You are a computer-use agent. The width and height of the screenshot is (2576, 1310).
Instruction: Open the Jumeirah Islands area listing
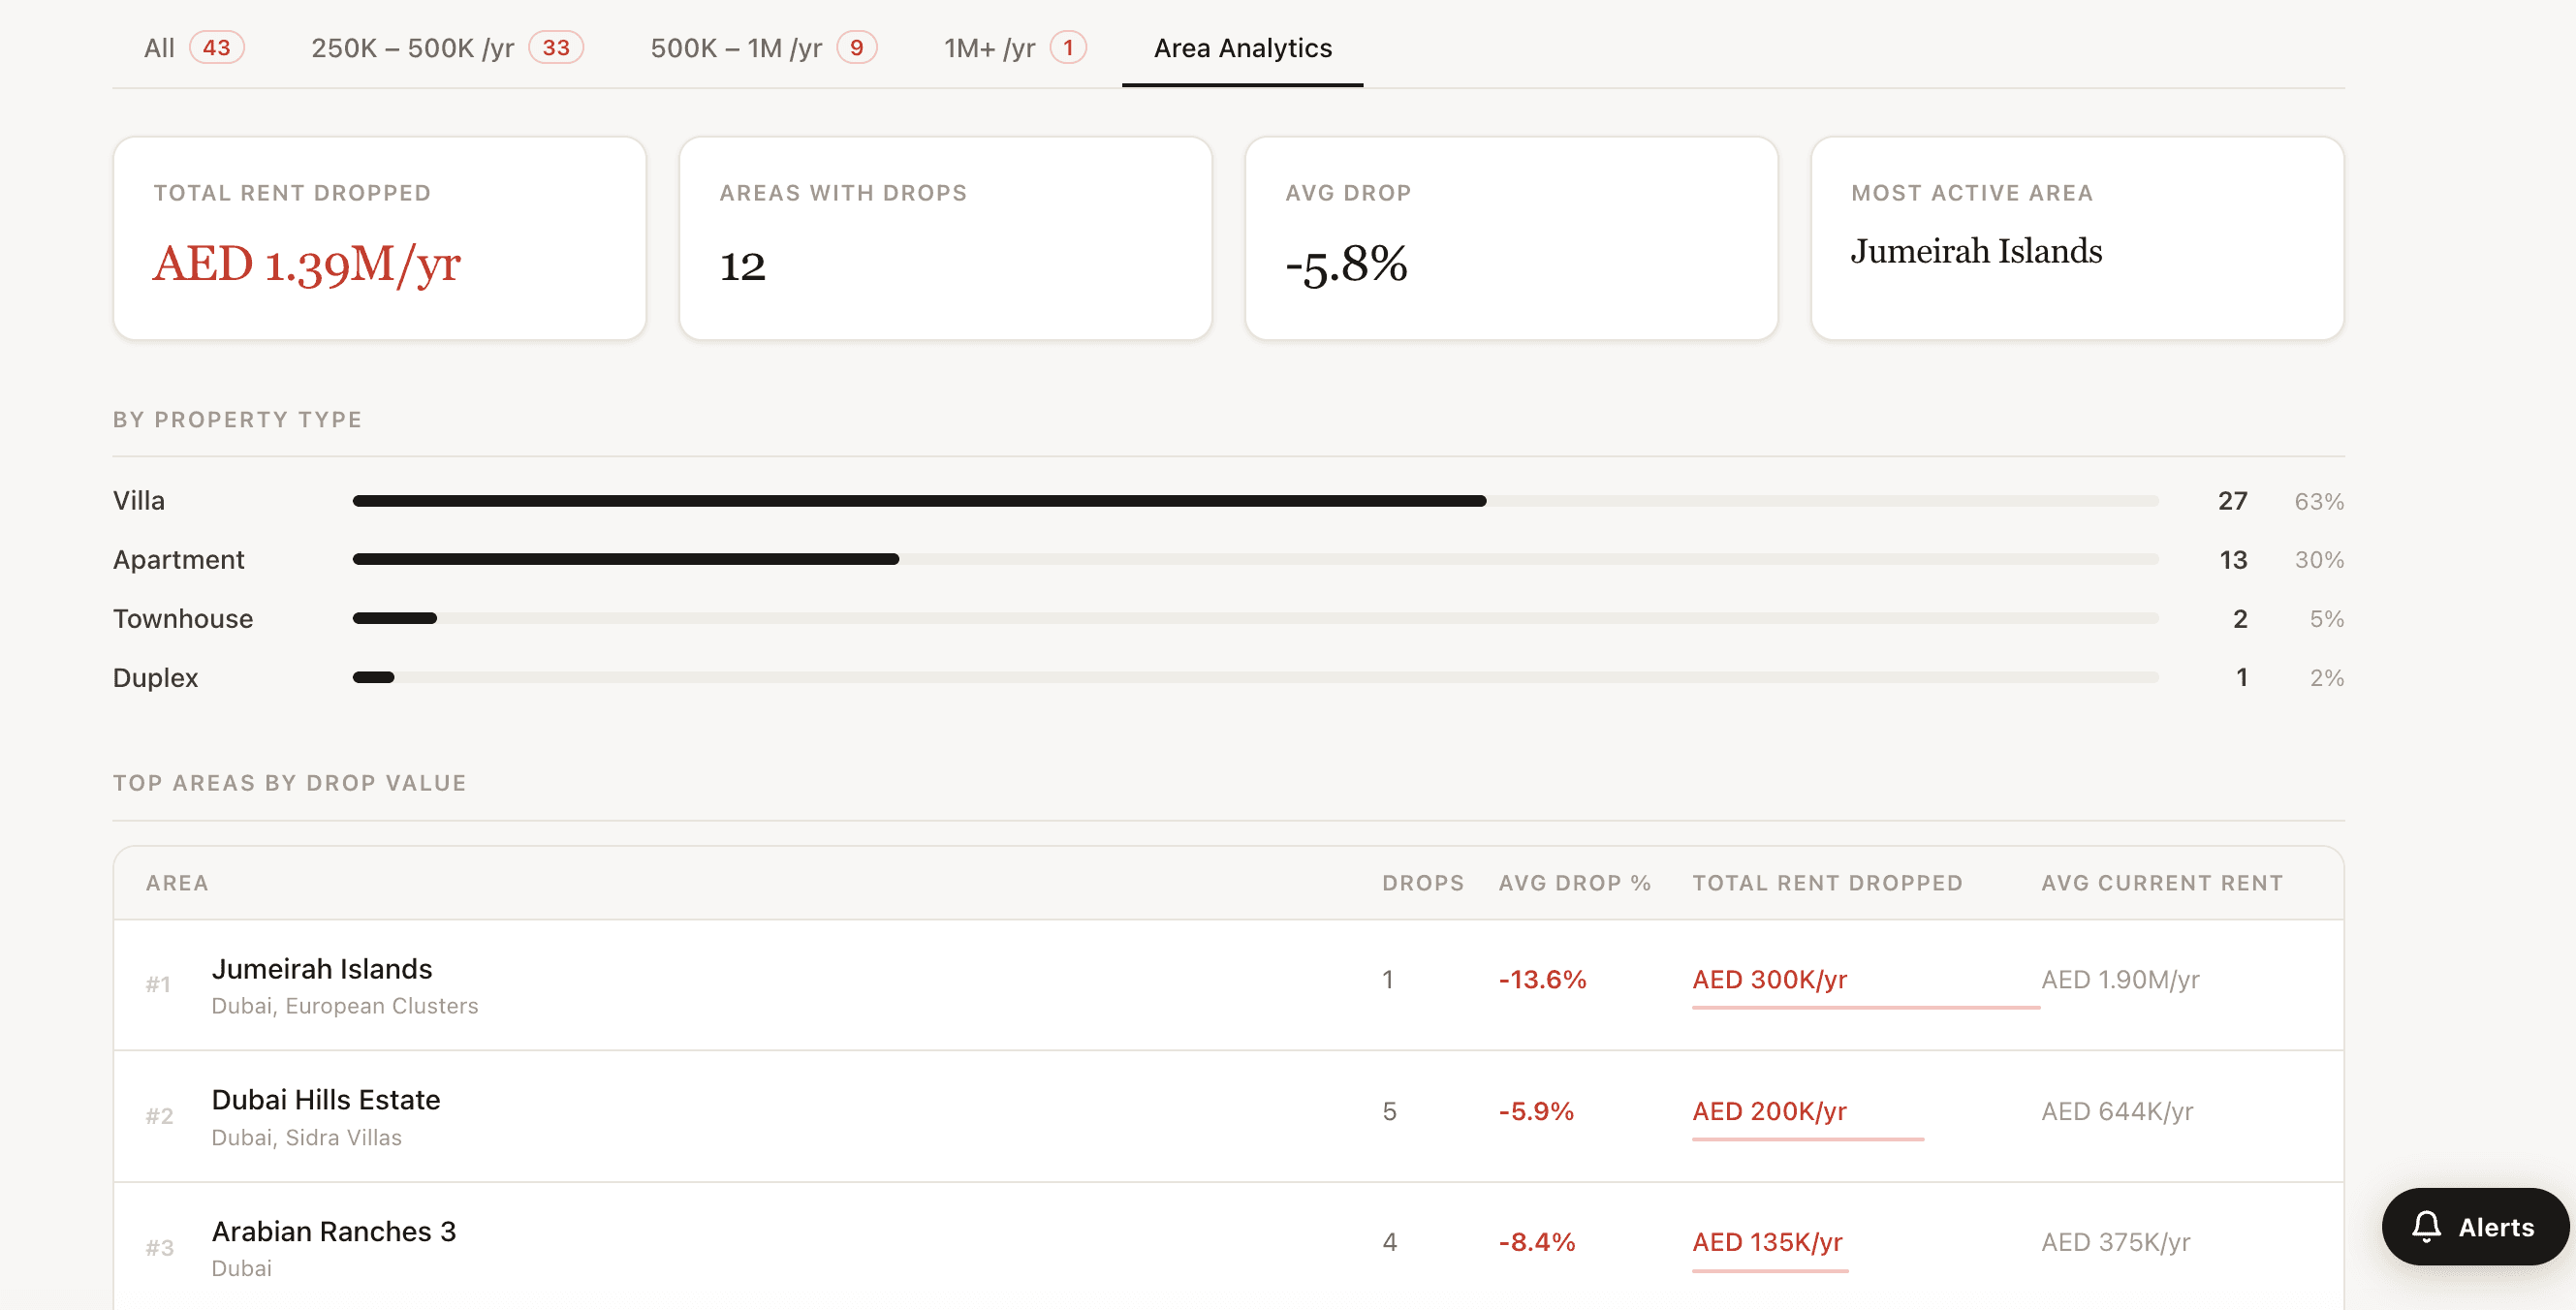tap(322, 968)
